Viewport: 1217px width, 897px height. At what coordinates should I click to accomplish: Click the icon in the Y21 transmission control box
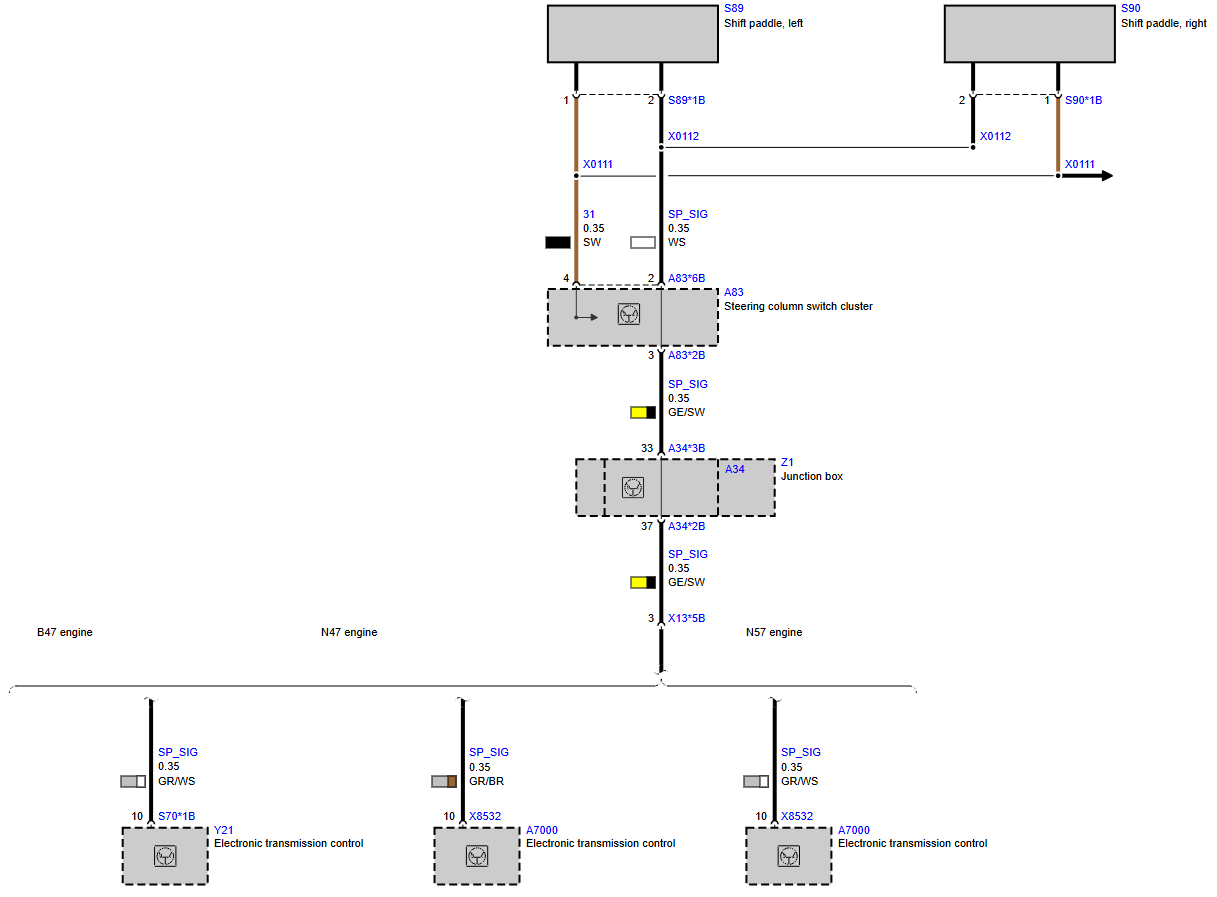coord(165,856)
